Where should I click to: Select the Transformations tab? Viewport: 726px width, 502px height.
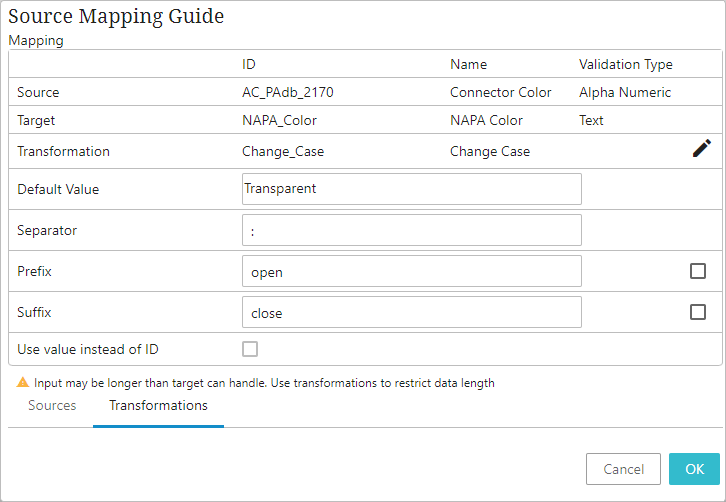(158, 406)
